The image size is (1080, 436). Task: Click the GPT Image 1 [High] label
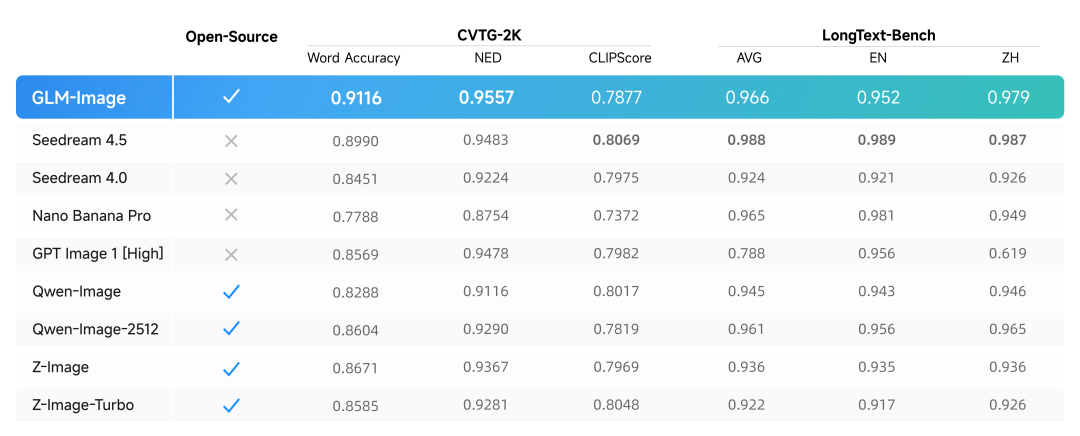[x=97, y=254]
